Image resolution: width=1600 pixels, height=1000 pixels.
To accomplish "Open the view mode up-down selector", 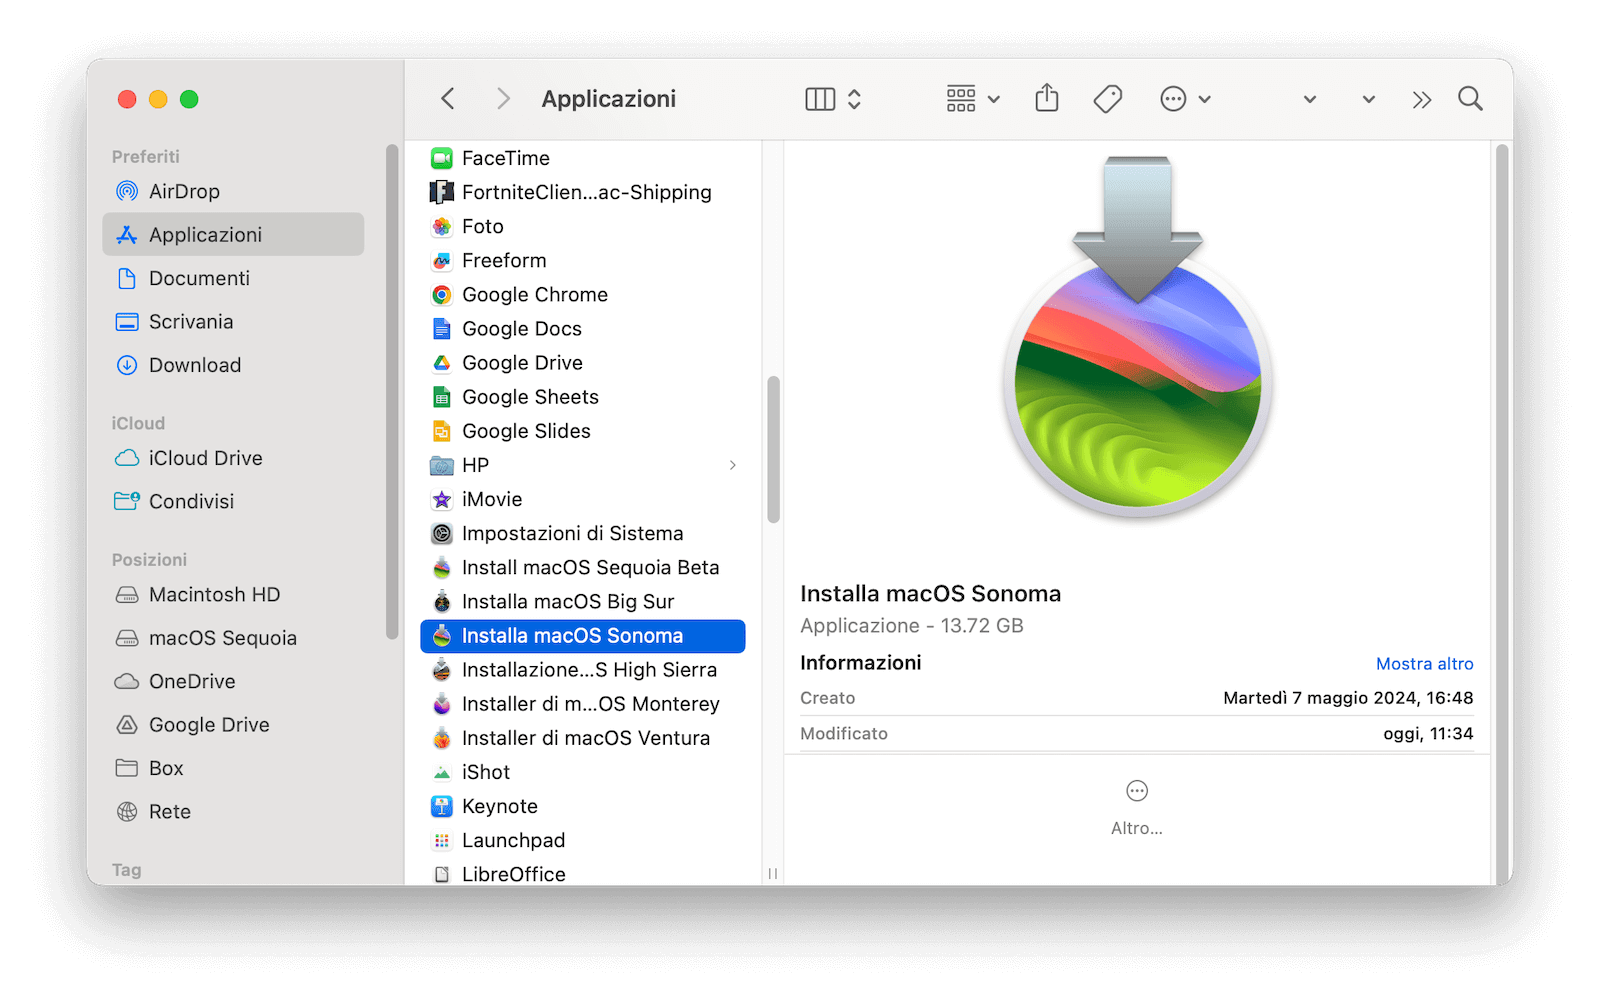I will [854, 99].
